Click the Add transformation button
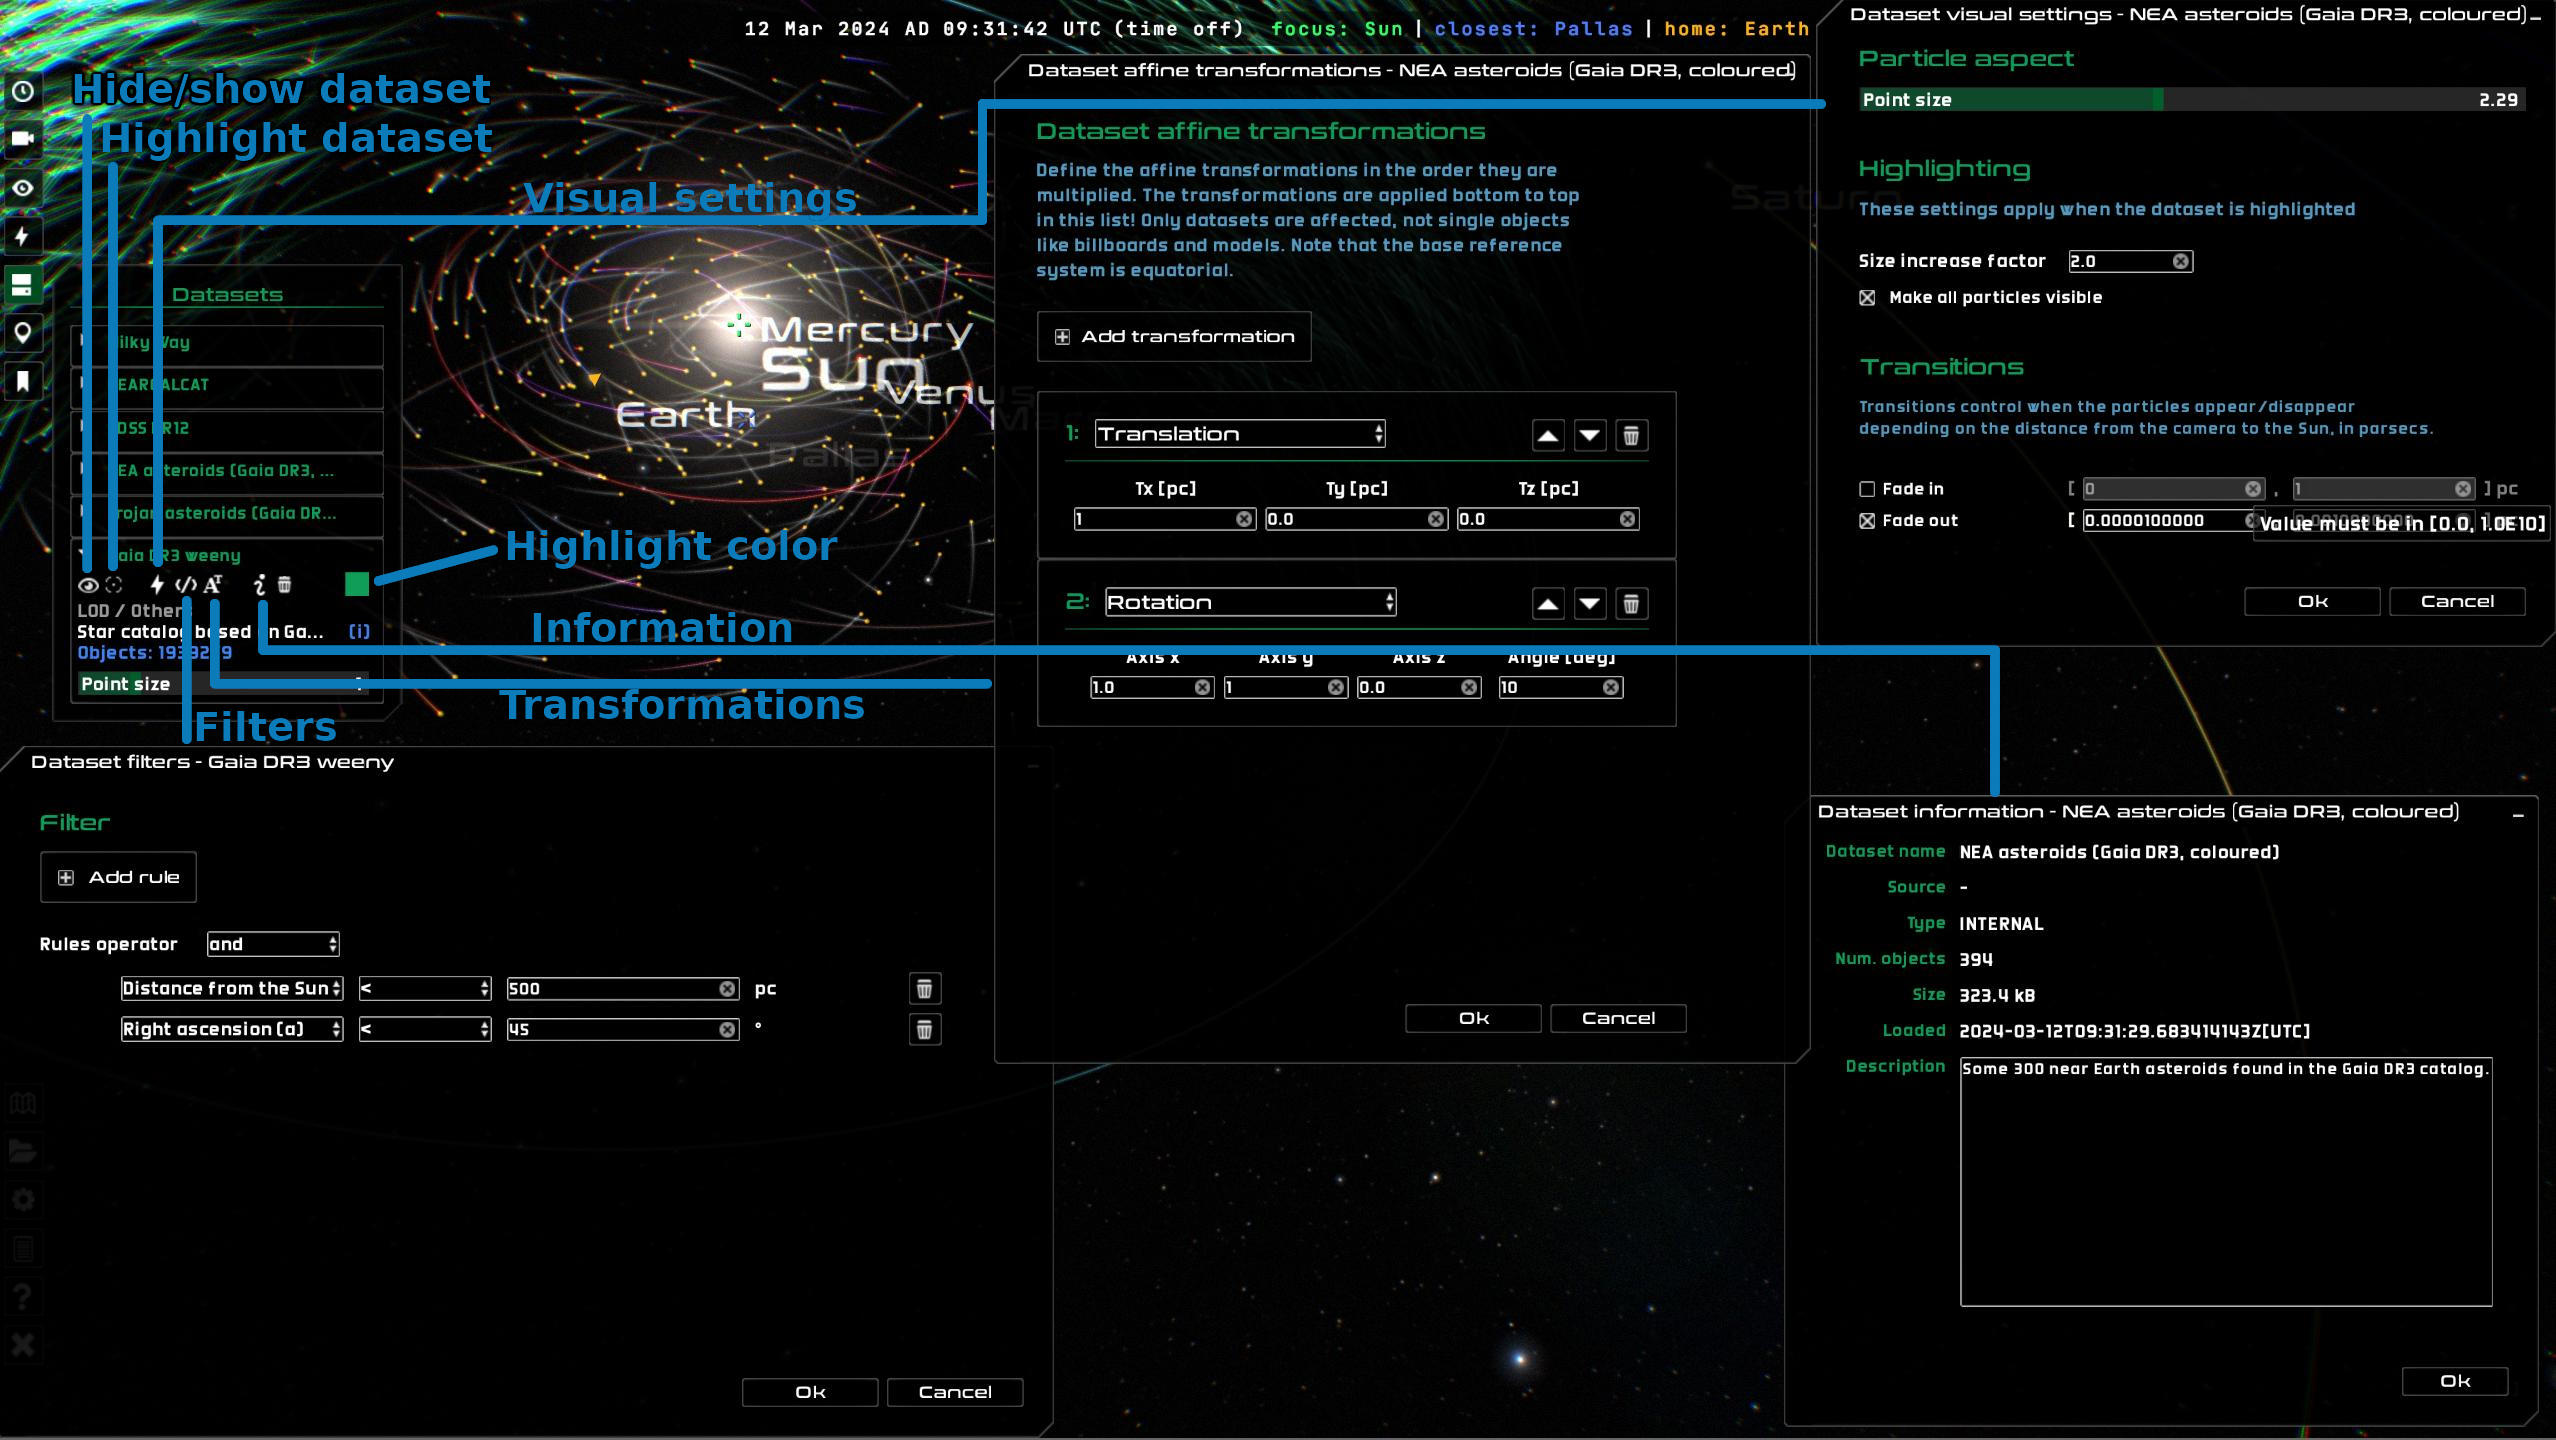This screenshot has height=1440, width=2556. point(1174,337)
